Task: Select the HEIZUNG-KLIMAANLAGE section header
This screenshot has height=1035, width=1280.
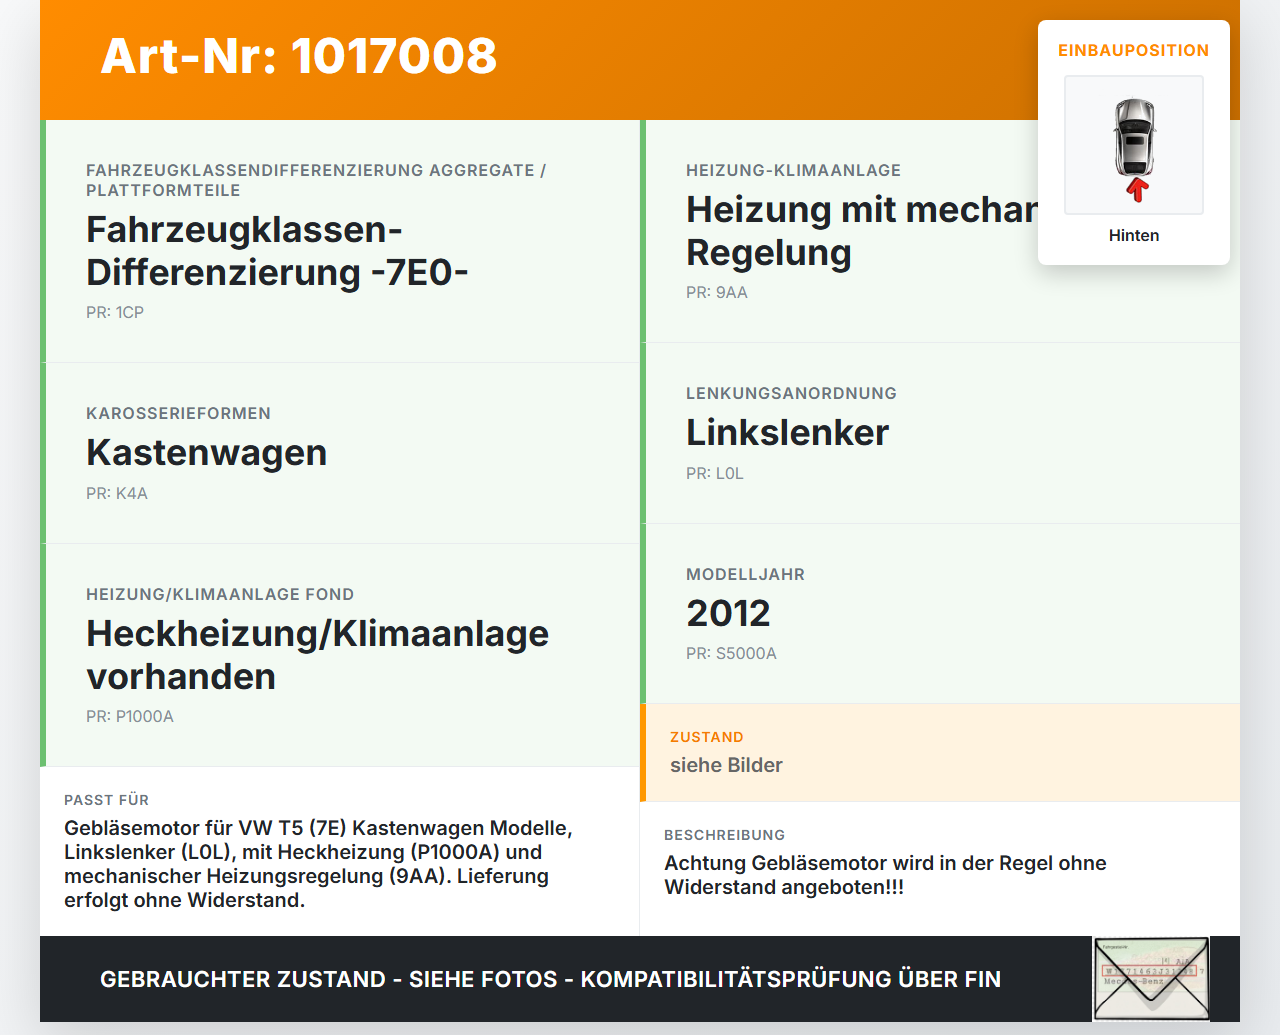Action: pos(793,170)
